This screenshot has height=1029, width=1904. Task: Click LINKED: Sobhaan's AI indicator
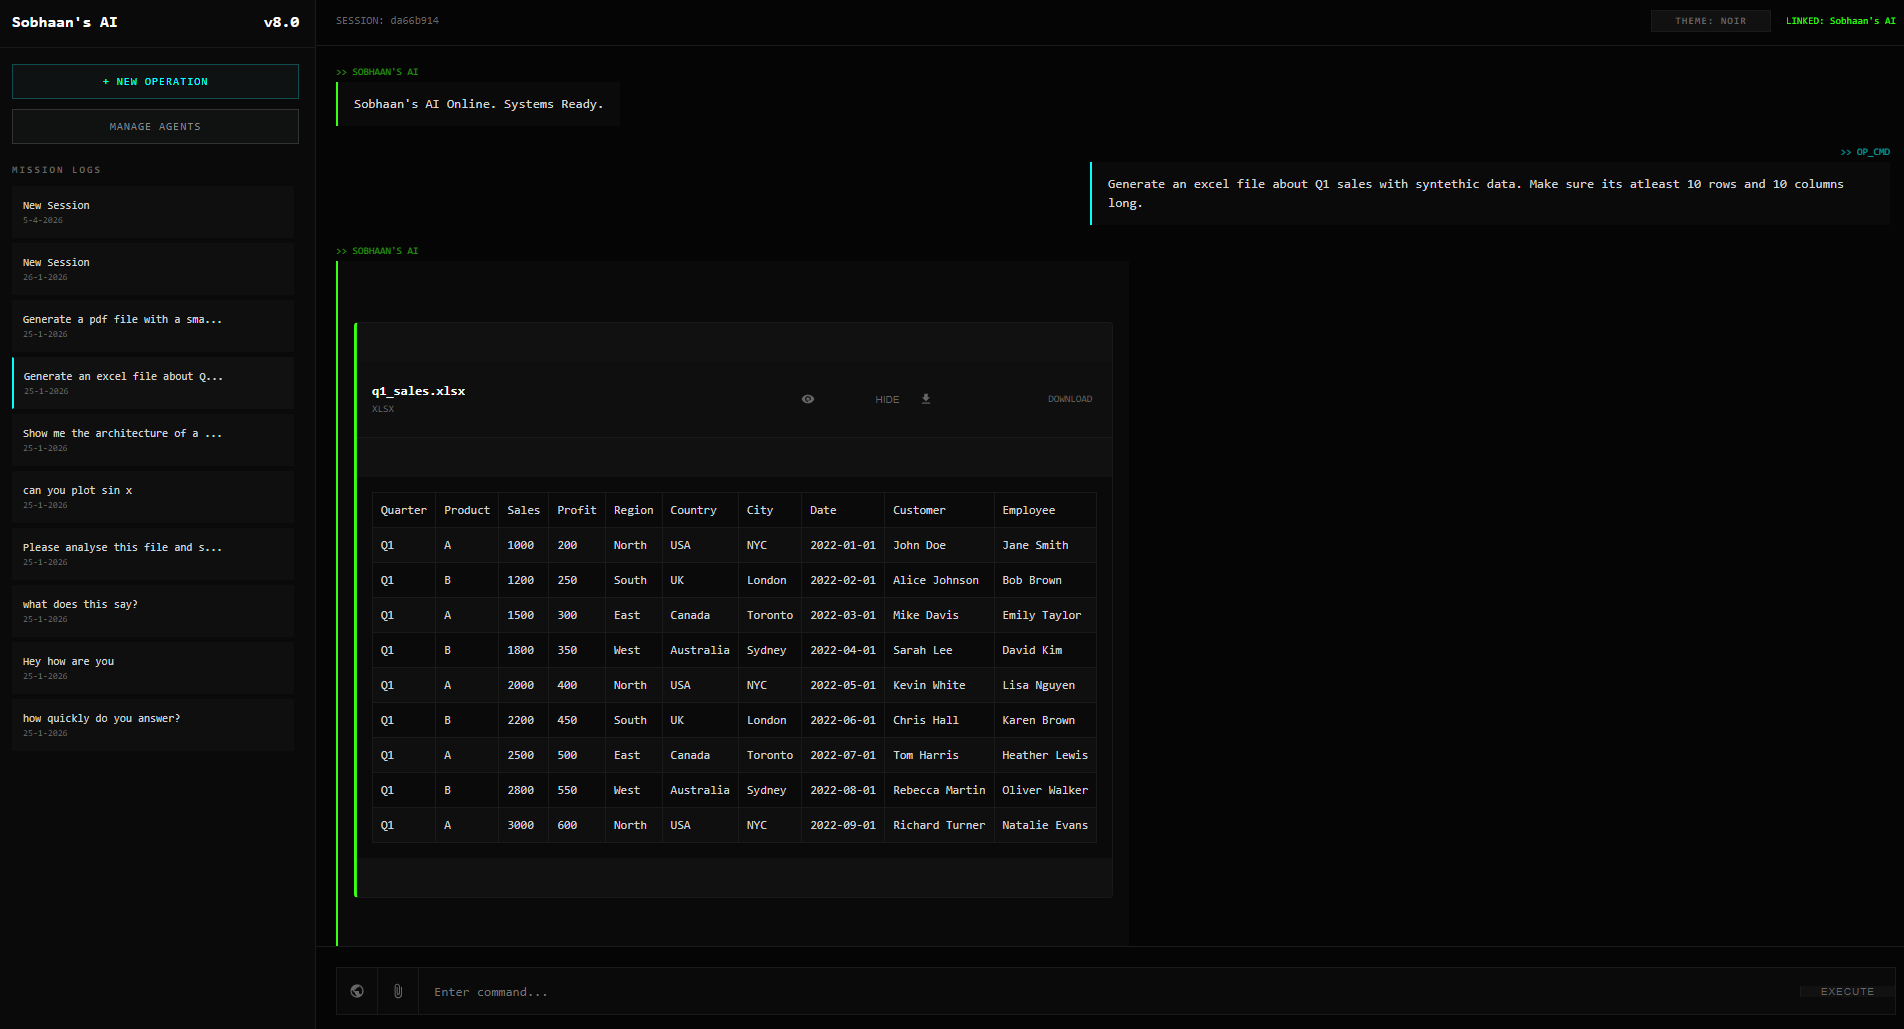coord(1840,20)
